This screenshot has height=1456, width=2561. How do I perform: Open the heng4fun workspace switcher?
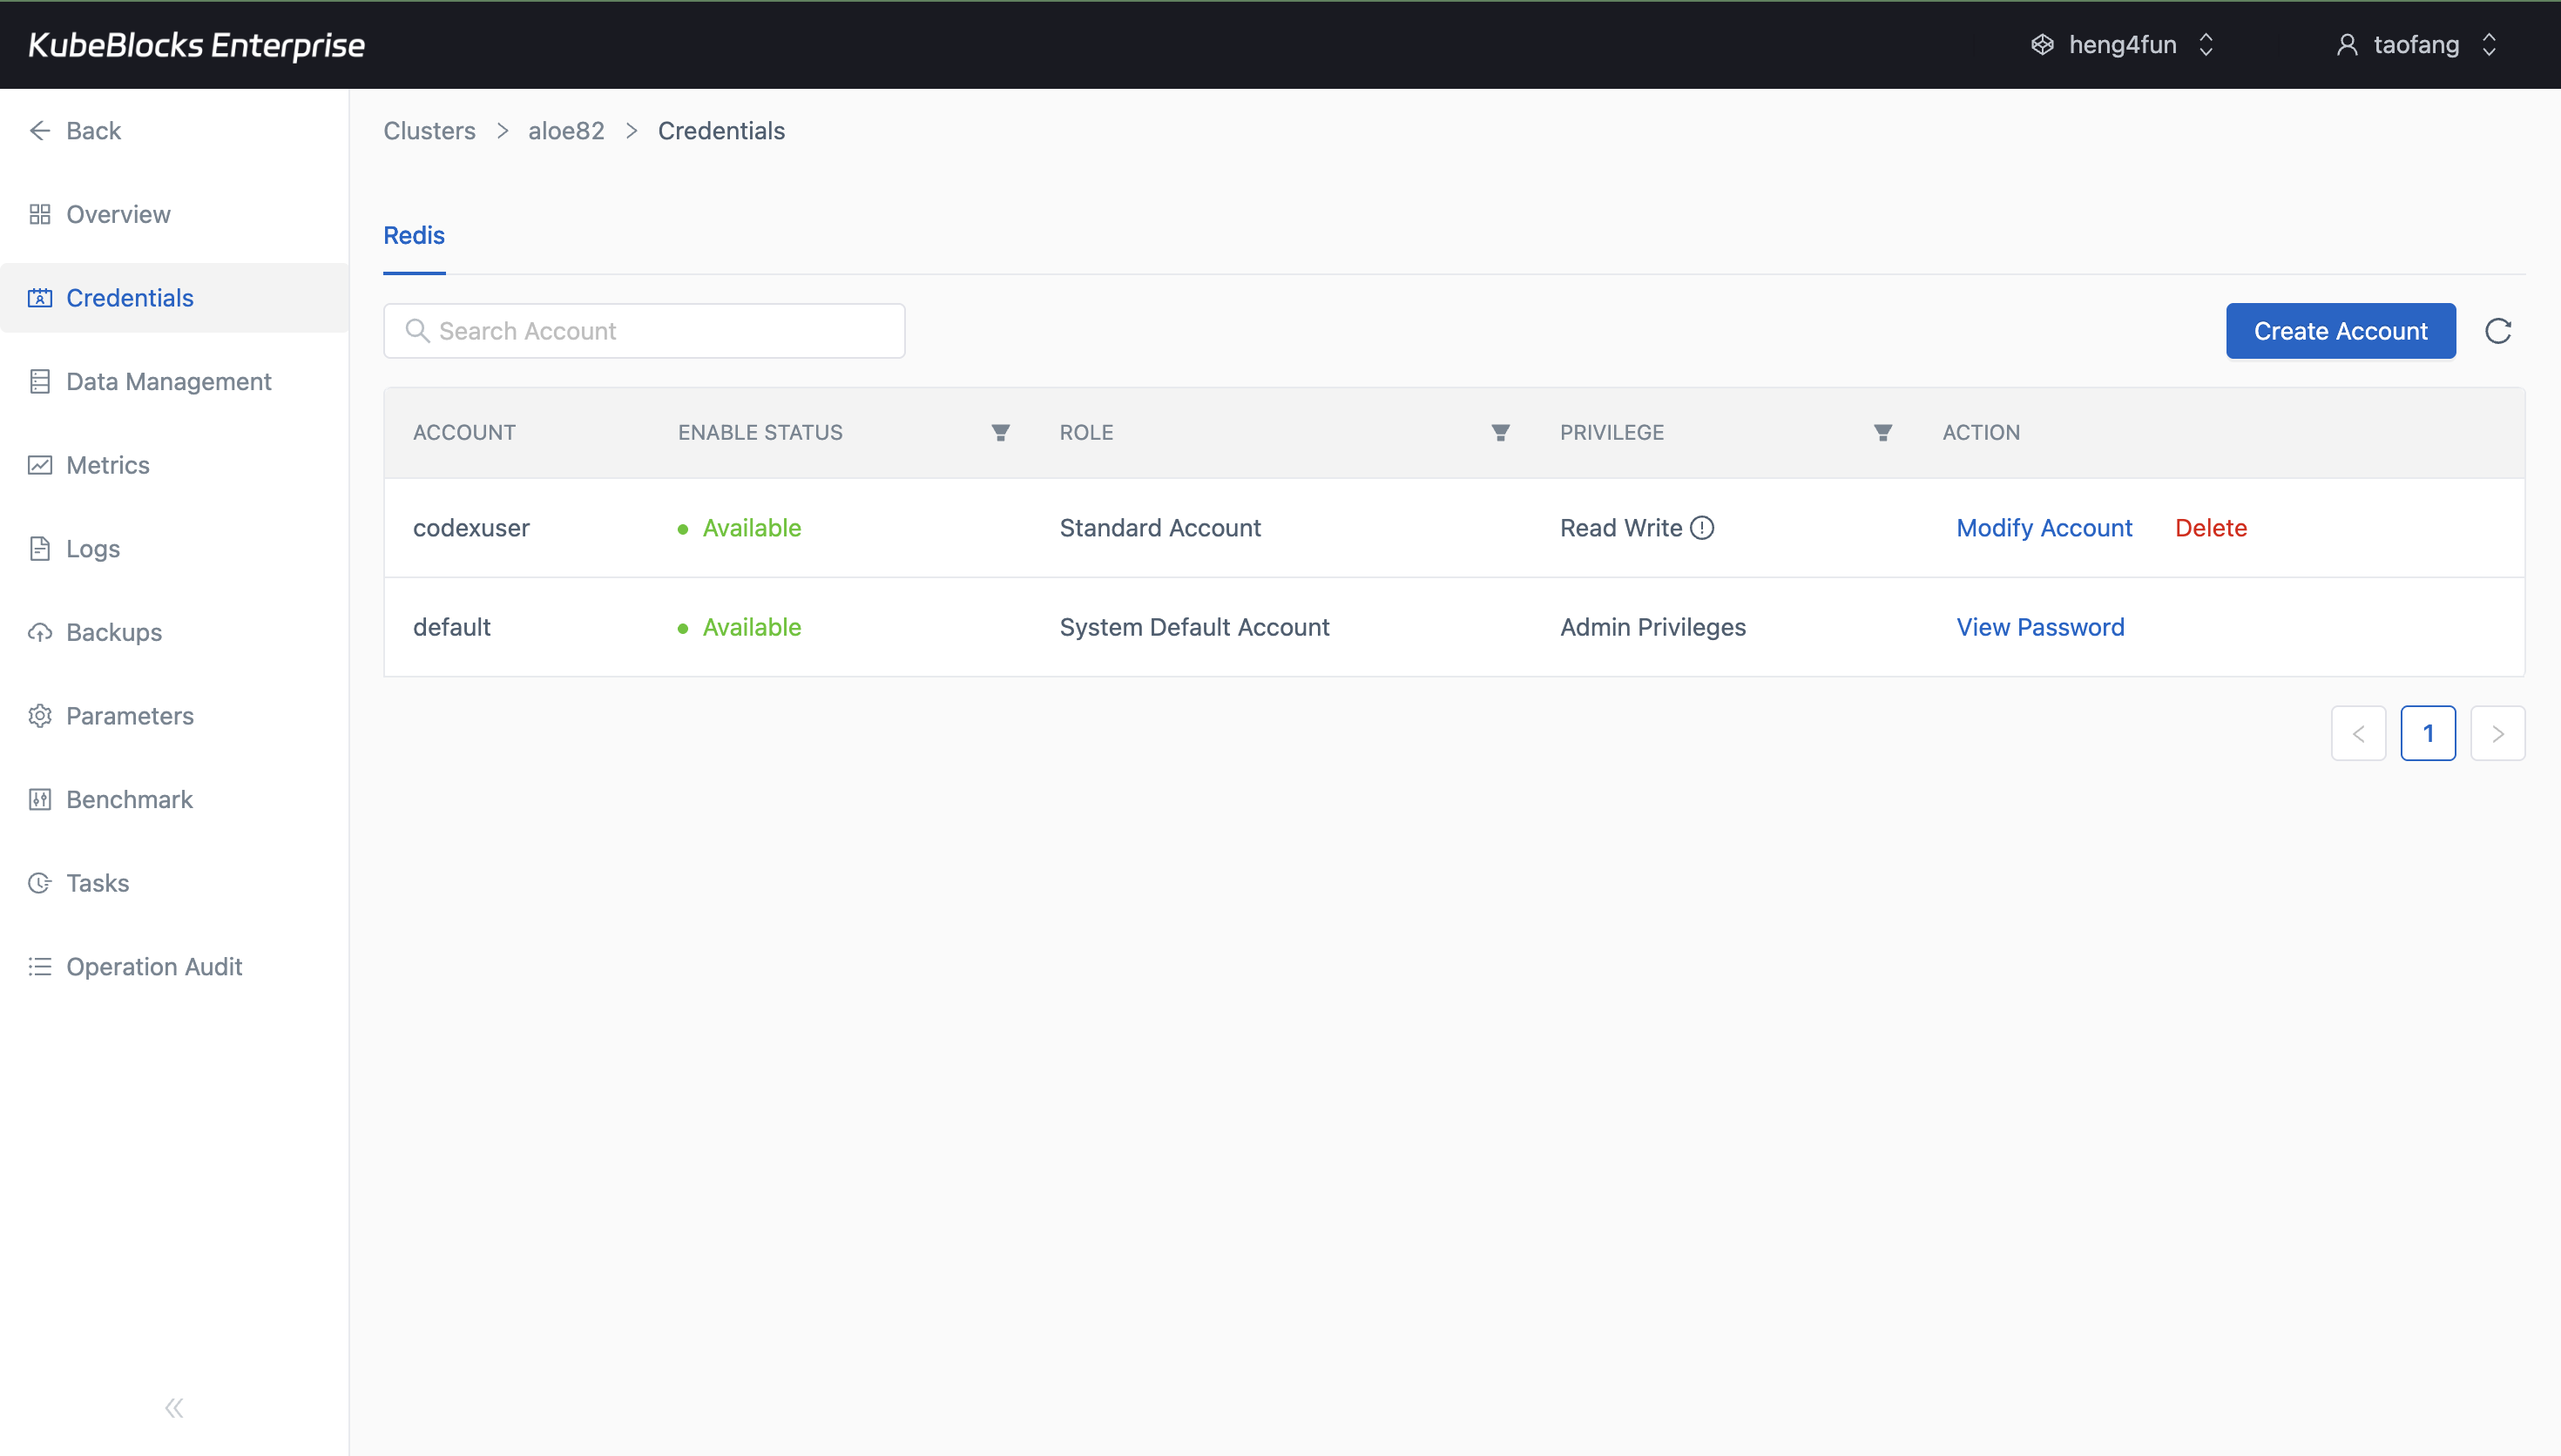pos(2122,44)
